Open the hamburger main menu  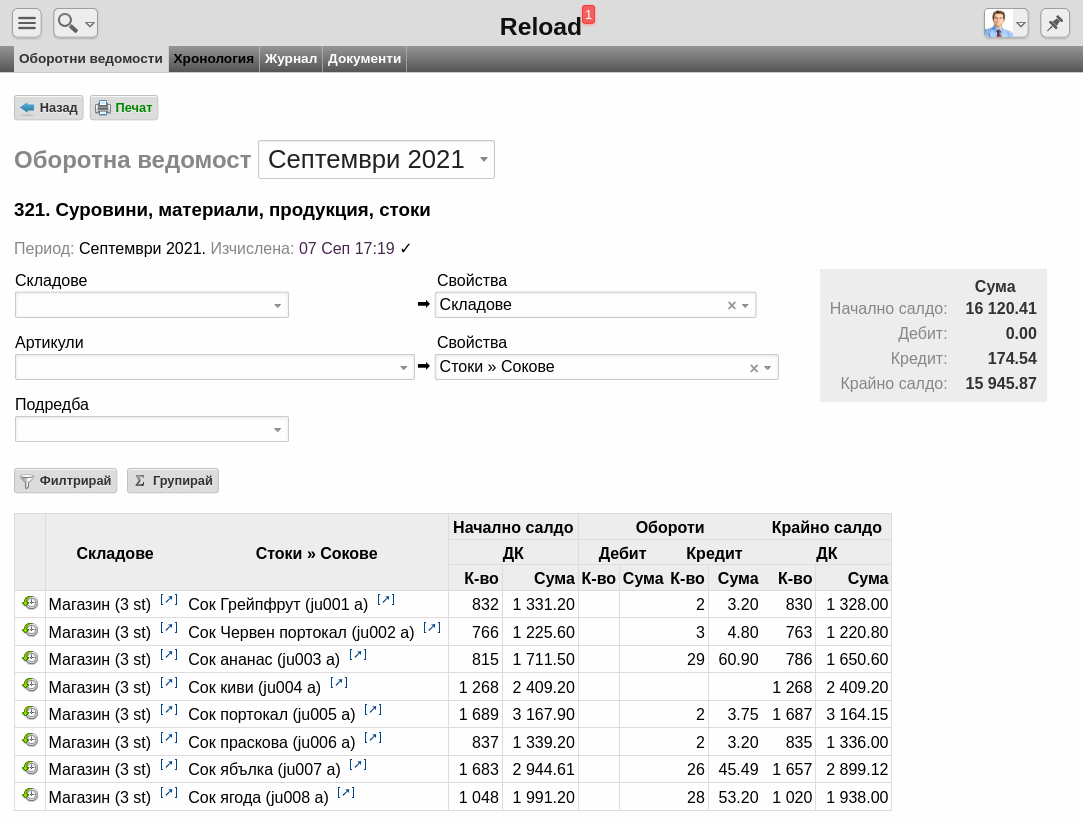(27, 23)
